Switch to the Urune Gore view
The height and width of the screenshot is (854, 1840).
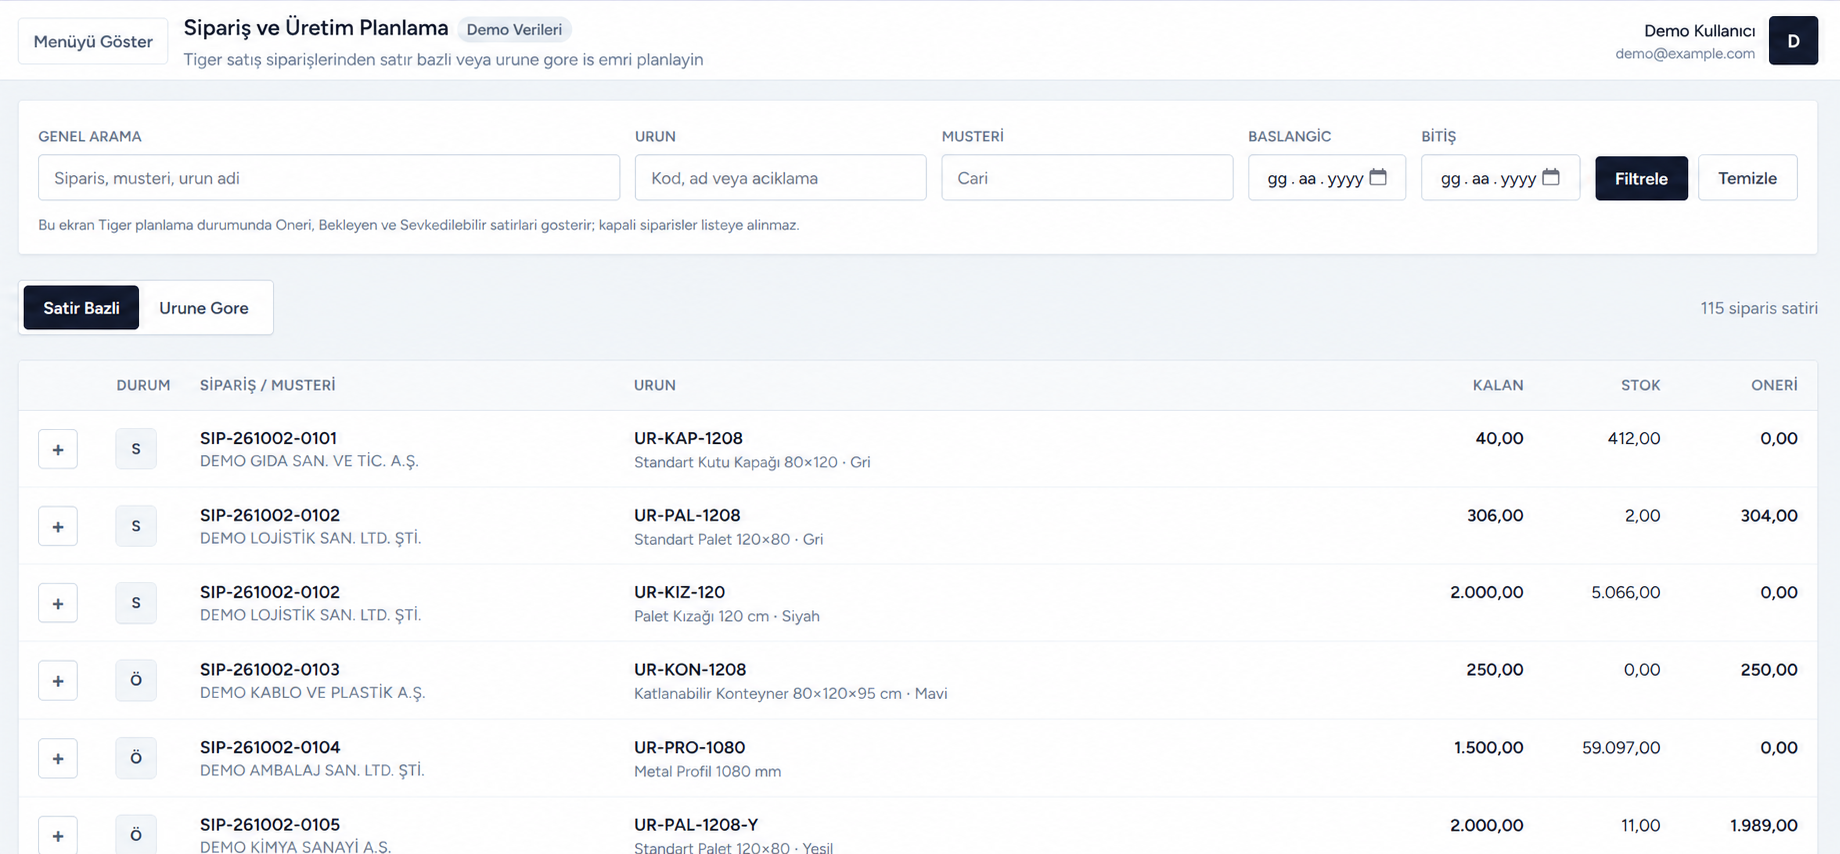pyautogui.click(x=204, y=308)
